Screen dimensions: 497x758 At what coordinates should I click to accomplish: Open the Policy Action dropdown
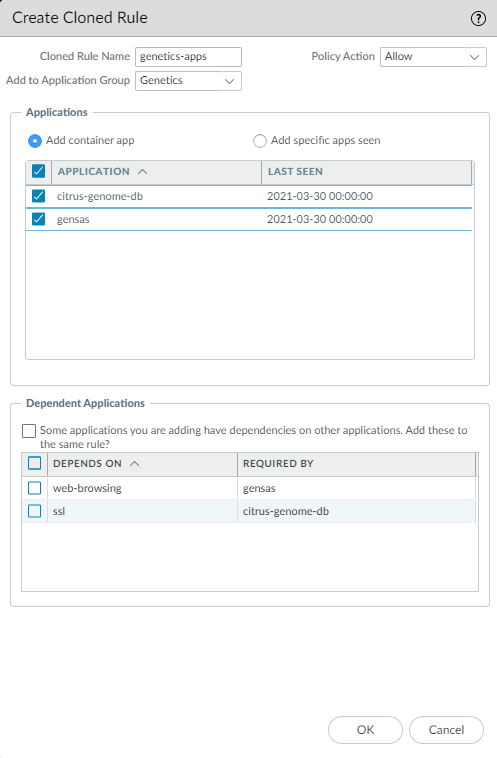coord(433,57)
